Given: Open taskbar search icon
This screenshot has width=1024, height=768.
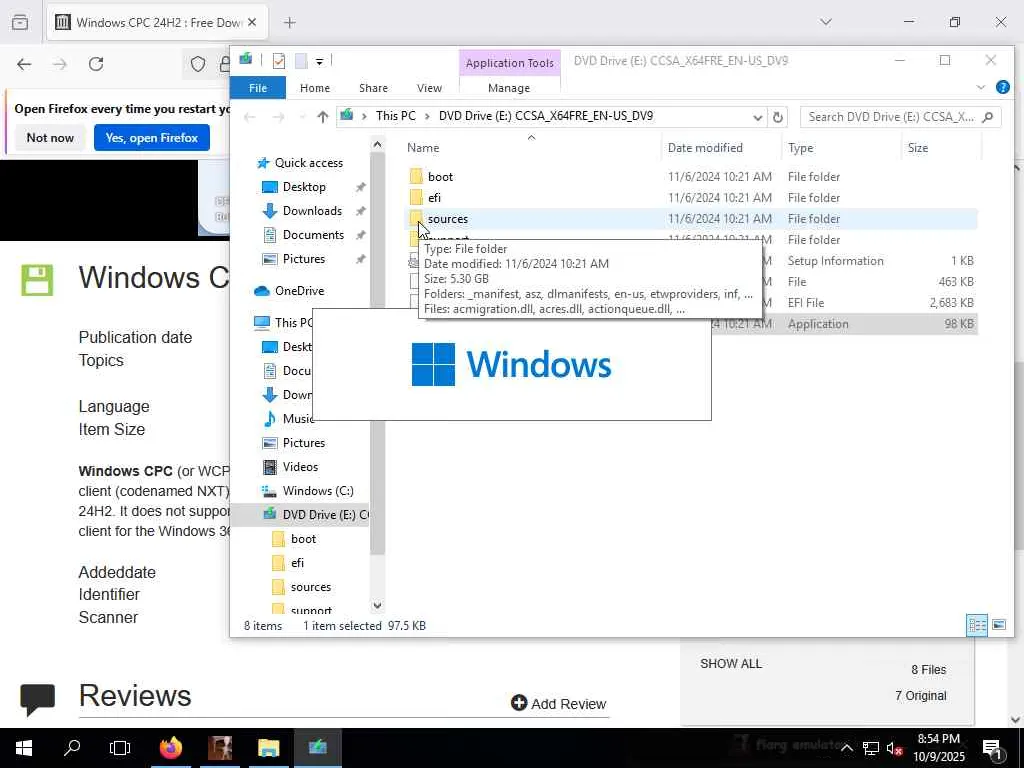Looking at the screenshot, I should 71,748.
